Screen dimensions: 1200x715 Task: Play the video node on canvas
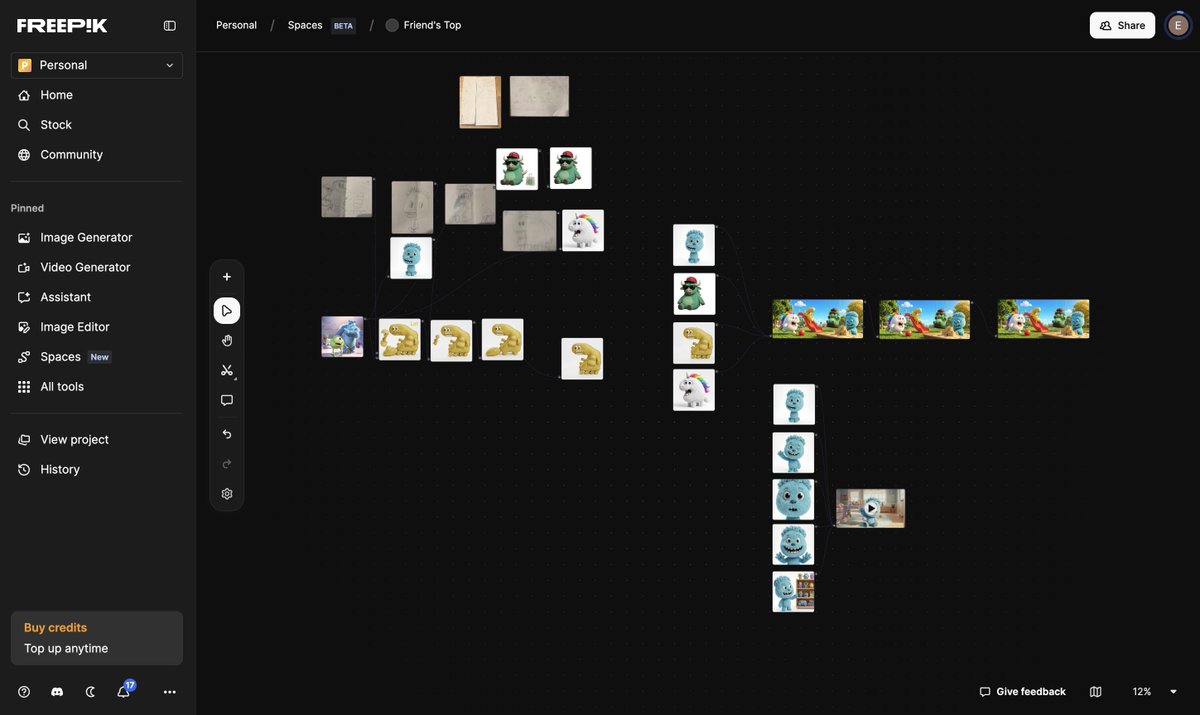click(x=871, y=508)
